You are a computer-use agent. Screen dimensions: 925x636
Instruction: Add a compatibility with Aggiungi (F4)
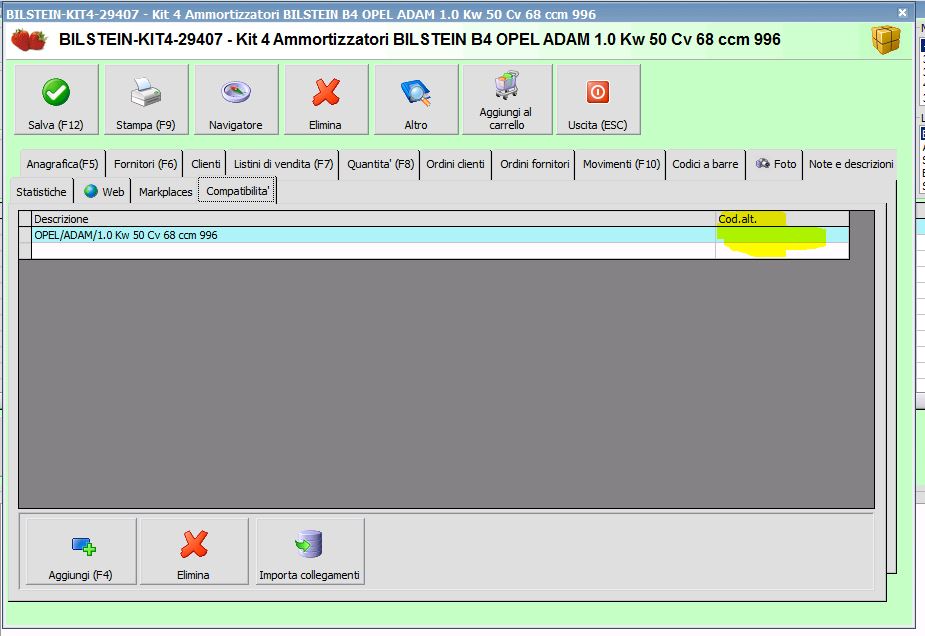coord(81,551)
